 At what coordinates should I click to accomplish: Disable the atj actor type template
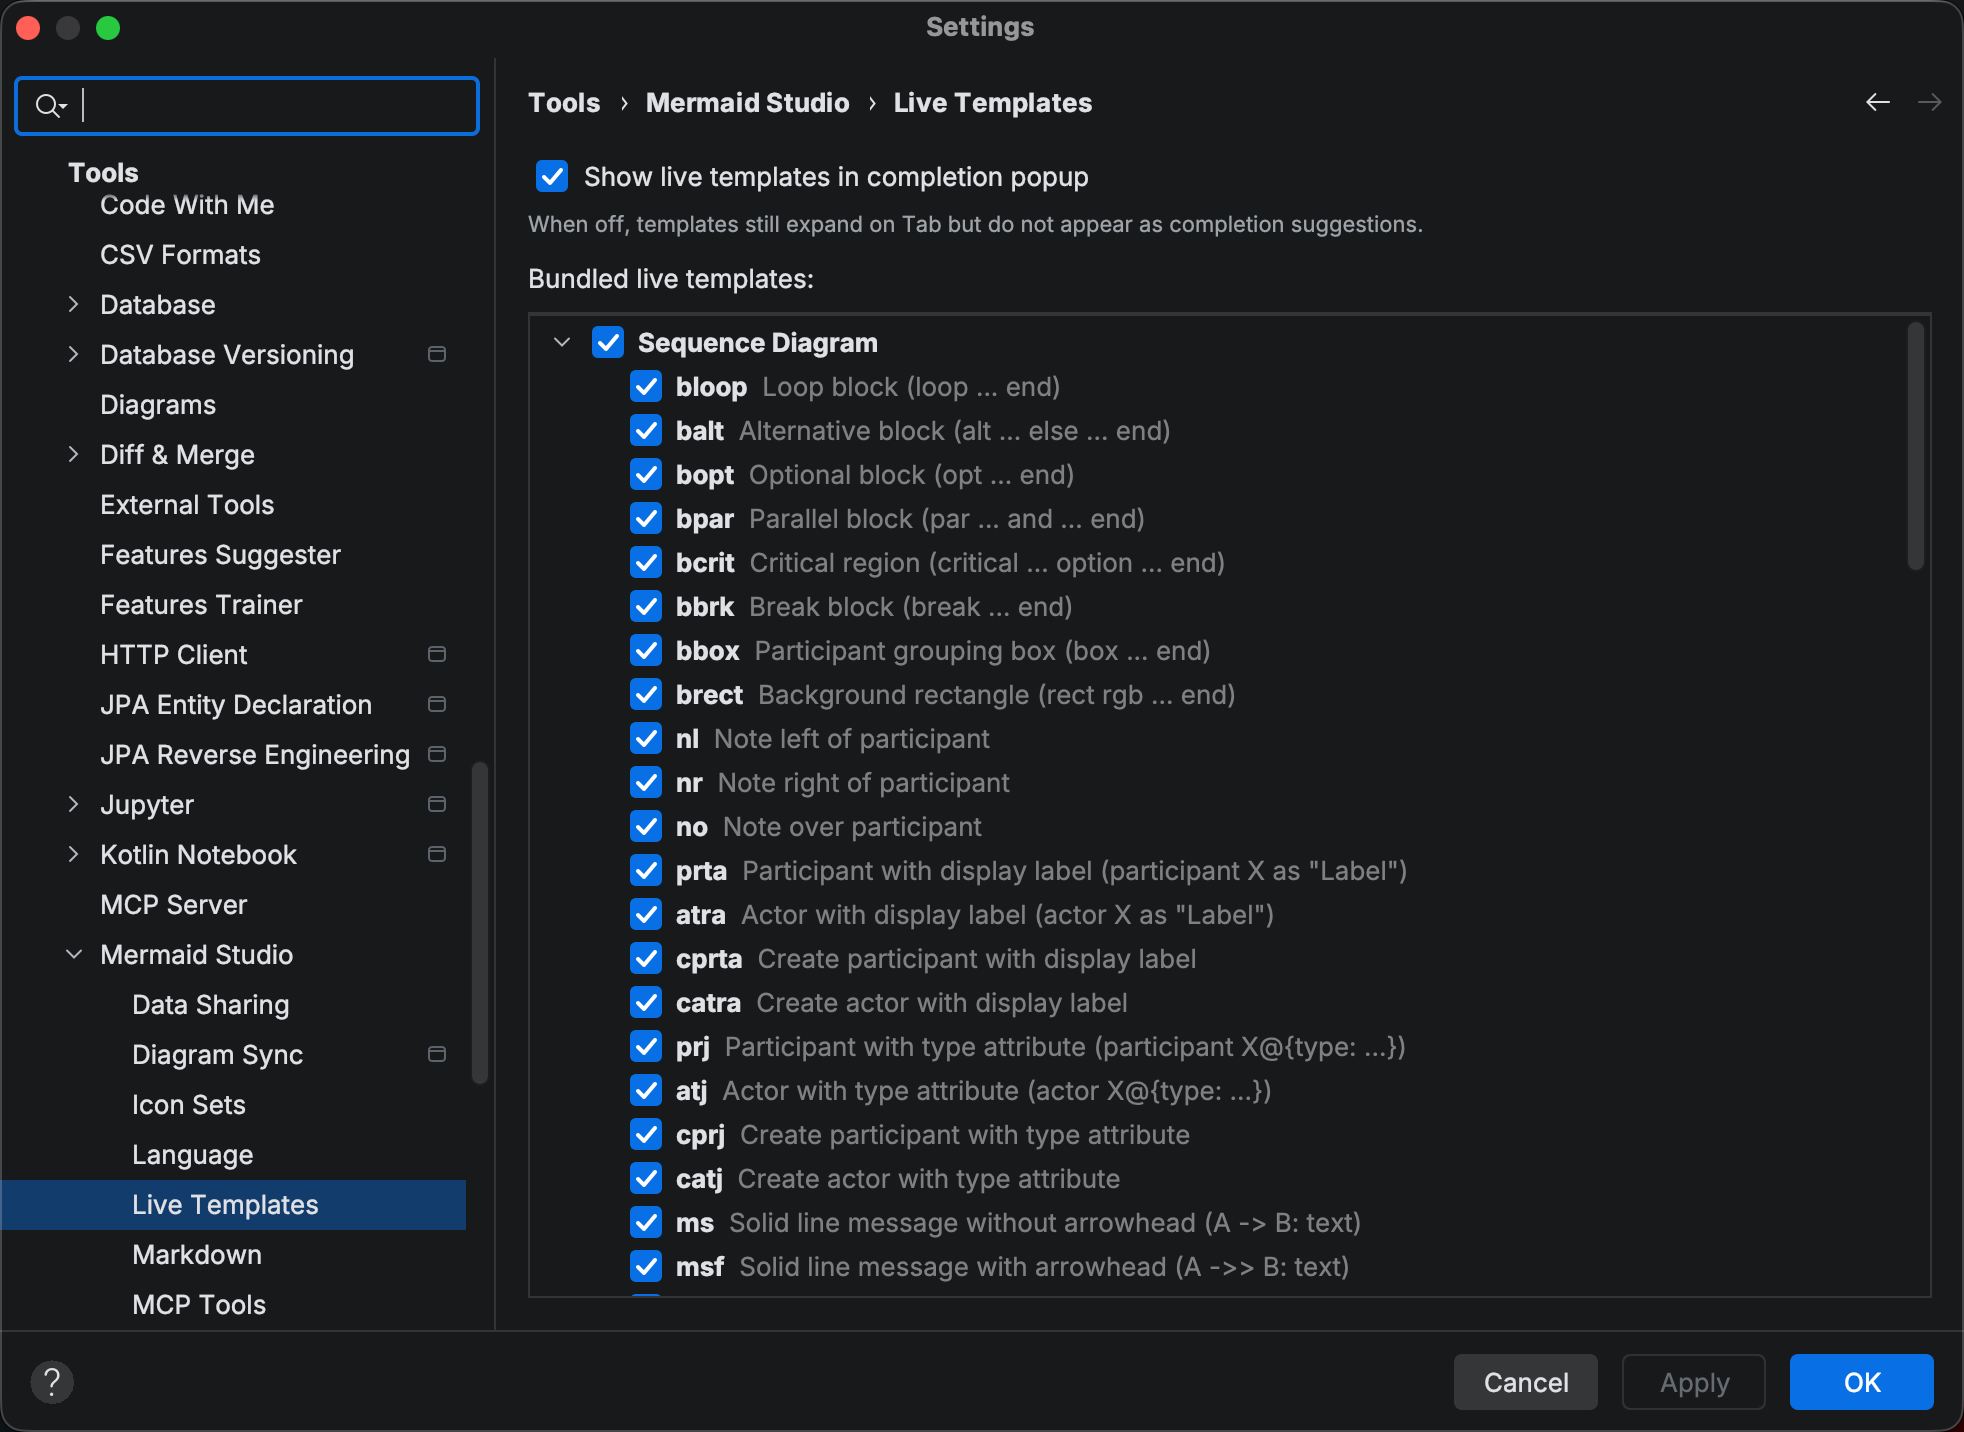click(x=646, y=1090)
